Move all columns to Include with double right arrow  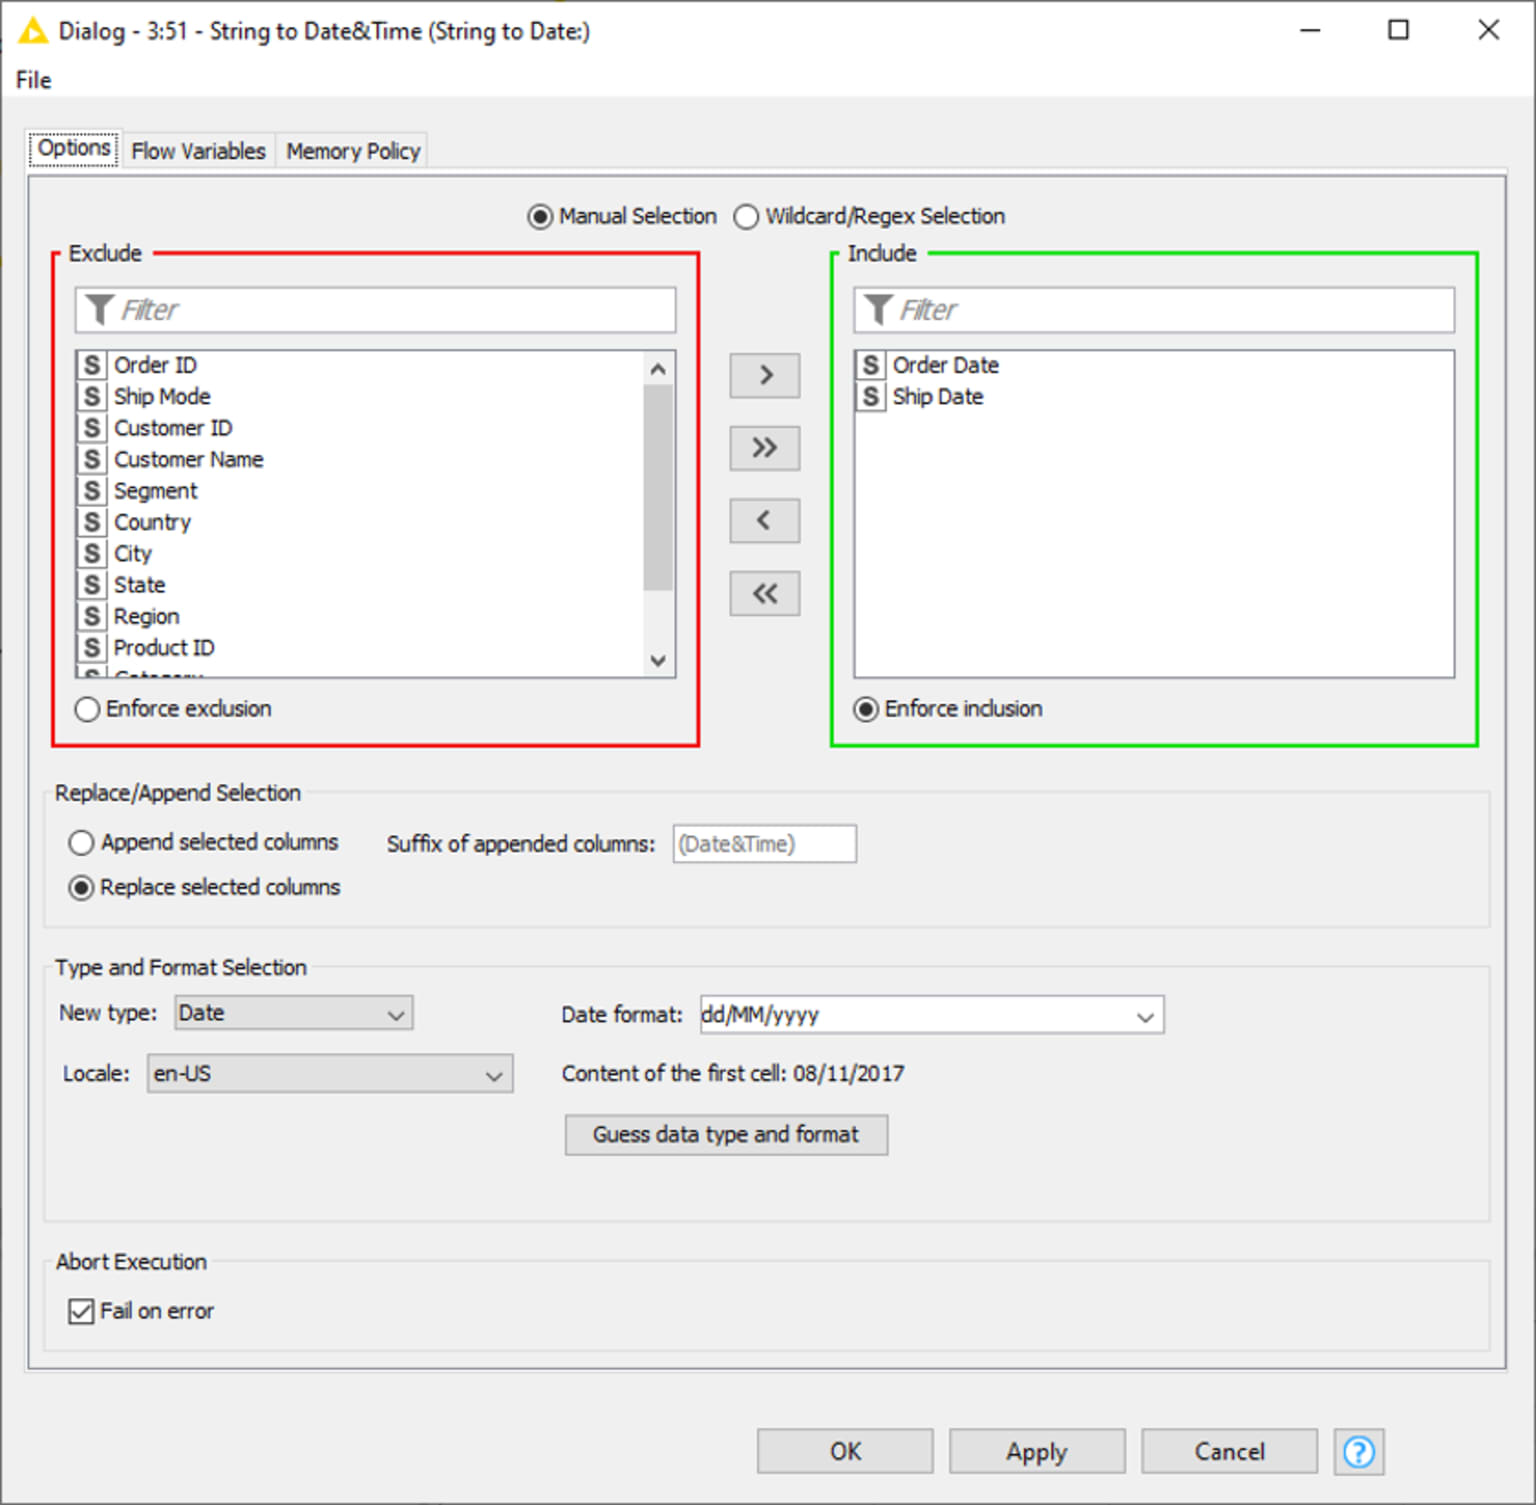765,447
